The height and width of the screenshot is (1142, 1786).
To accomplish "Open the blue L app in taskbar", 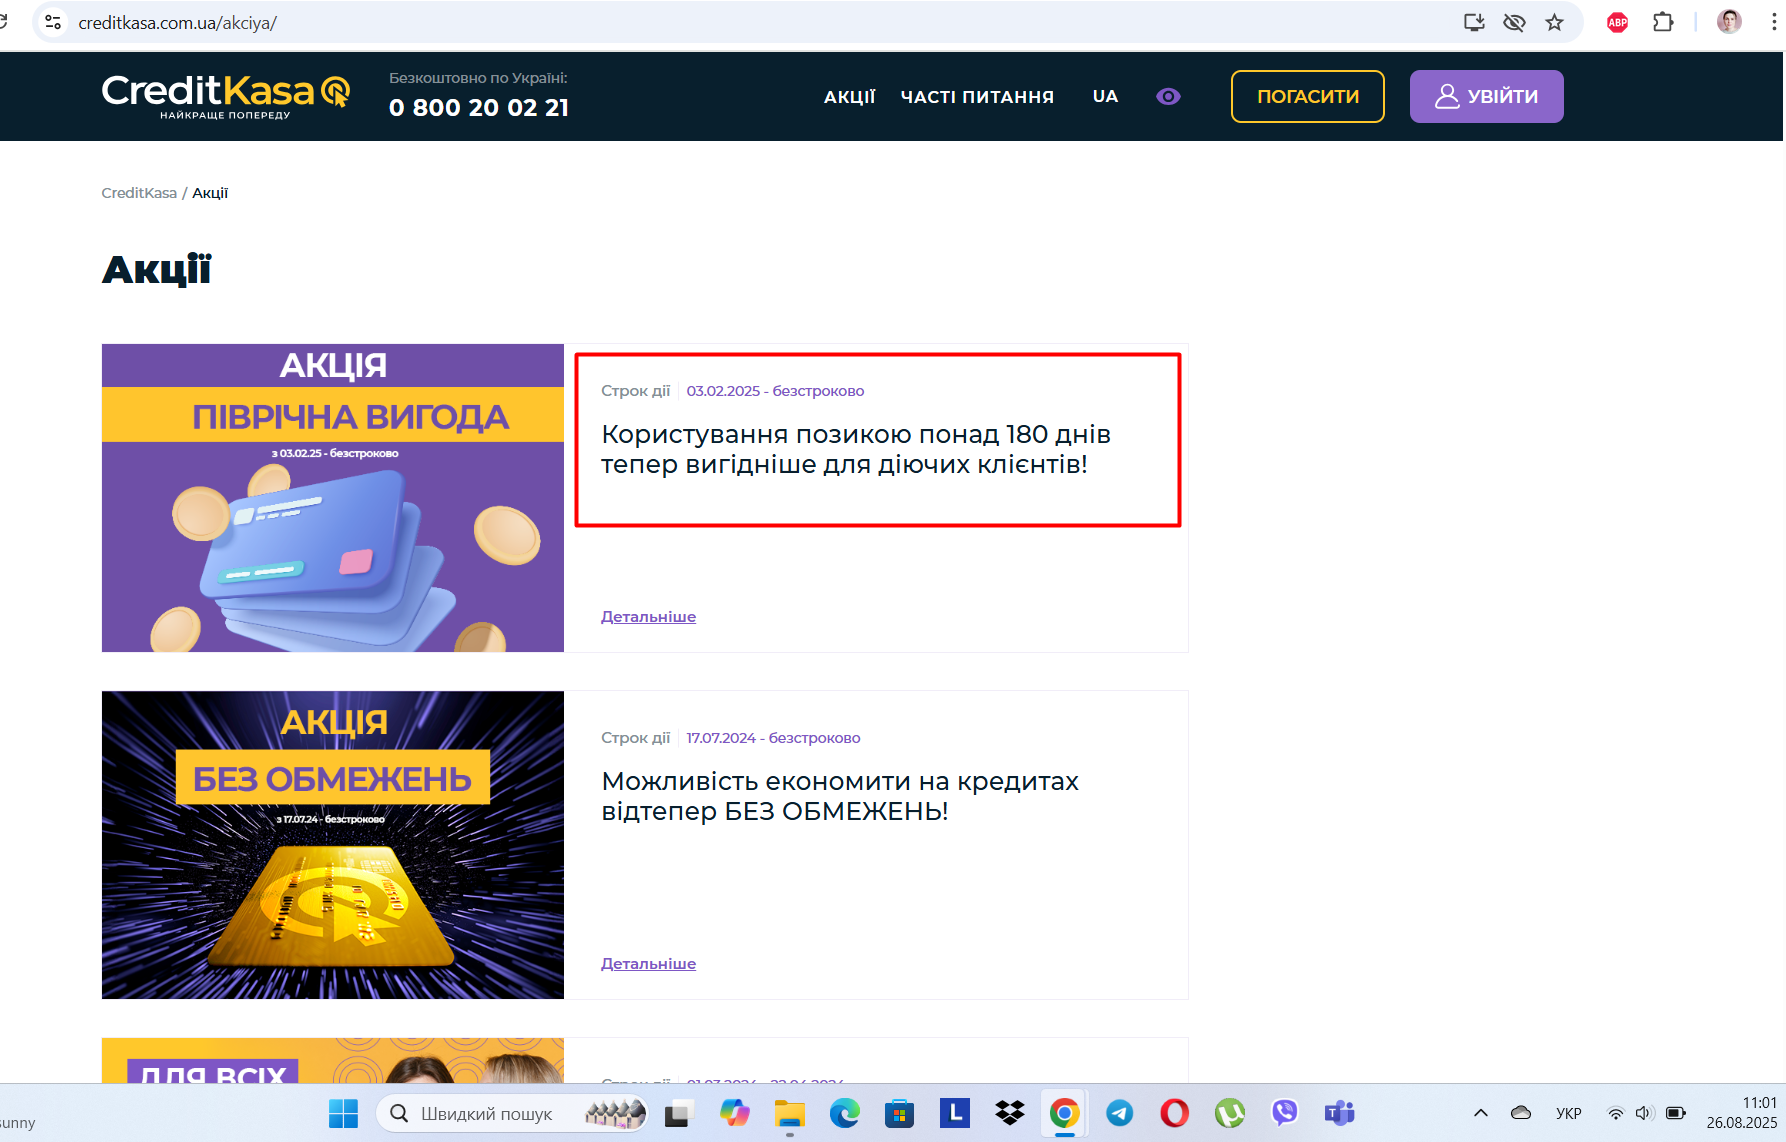I will (x=955, y=1113).
